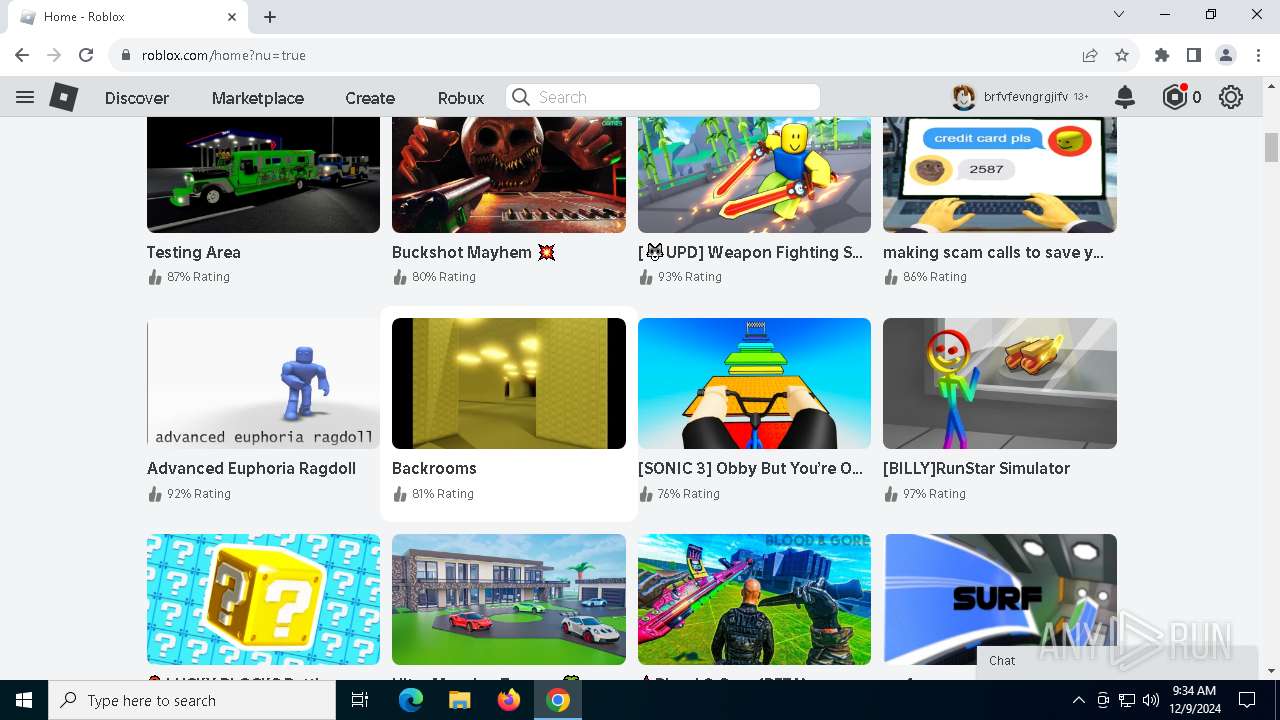
Task: Open the browser extensions puzzle icon
Action: [x=1162, y=55]
